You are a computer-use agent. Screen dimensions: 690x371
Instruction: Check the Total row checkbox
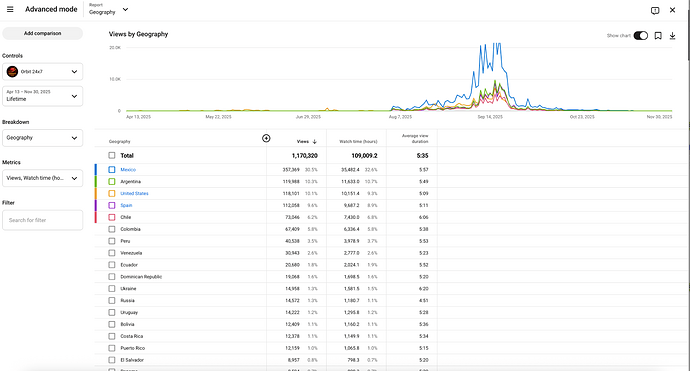tap(112, 155)
